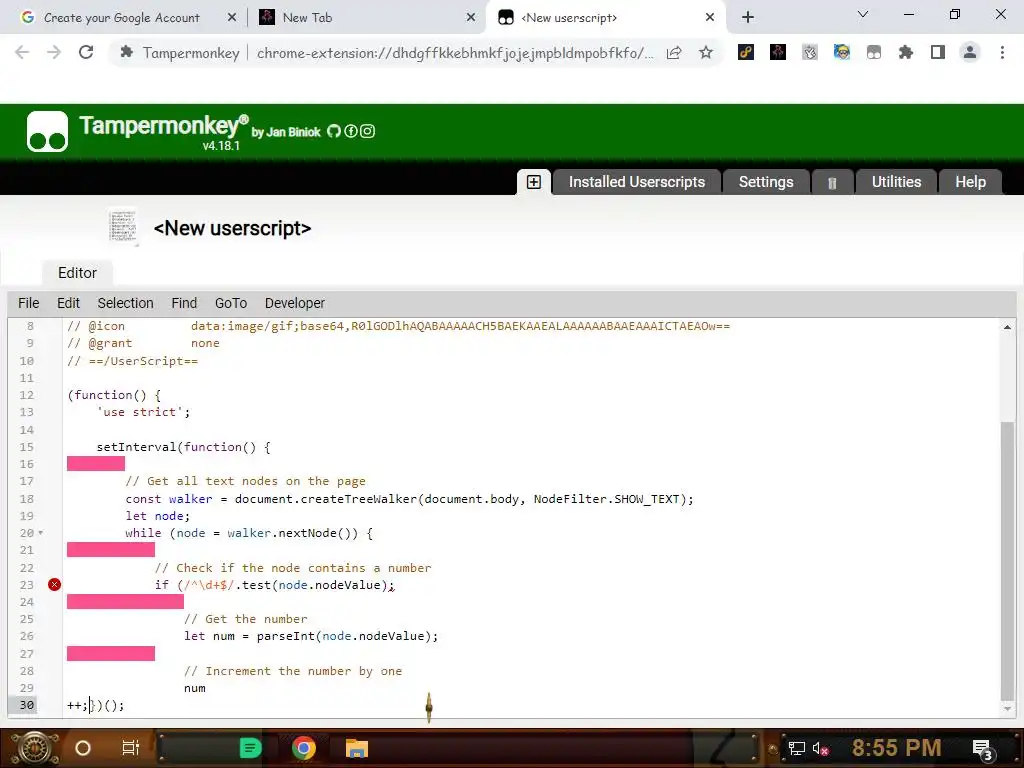
Task: Toggle the browser side panel icon
Action: pyautogui.click(x=938, y=52)
